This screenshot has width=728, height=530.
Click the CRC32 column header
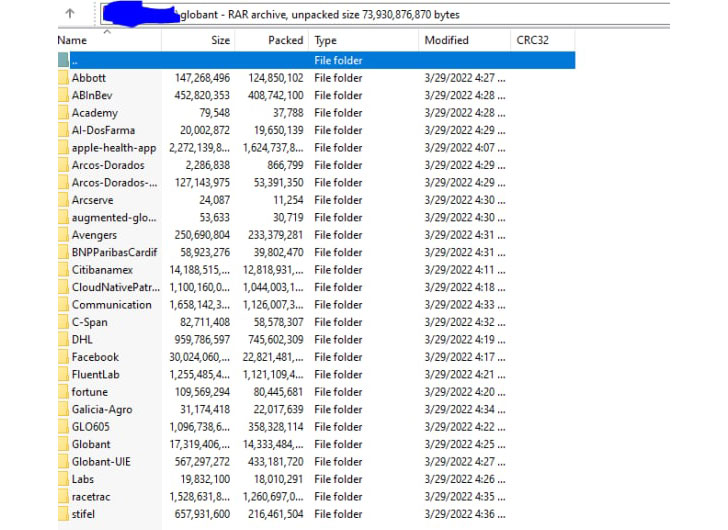pyautogui.click(x=531, y=40)
